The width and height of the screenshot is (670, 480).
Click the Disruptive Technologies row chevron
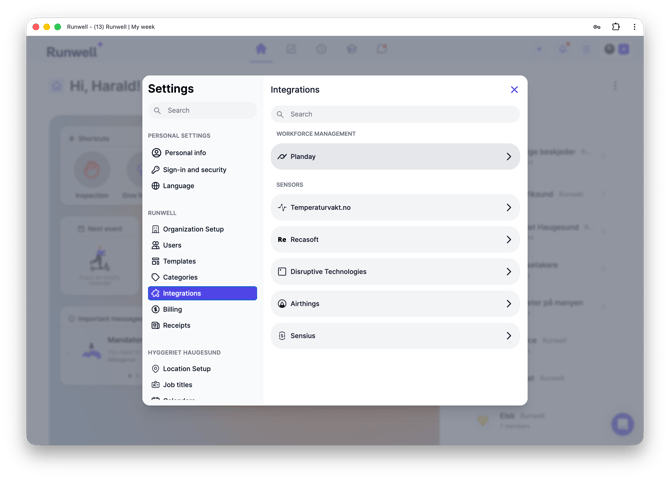click(508, 271)
